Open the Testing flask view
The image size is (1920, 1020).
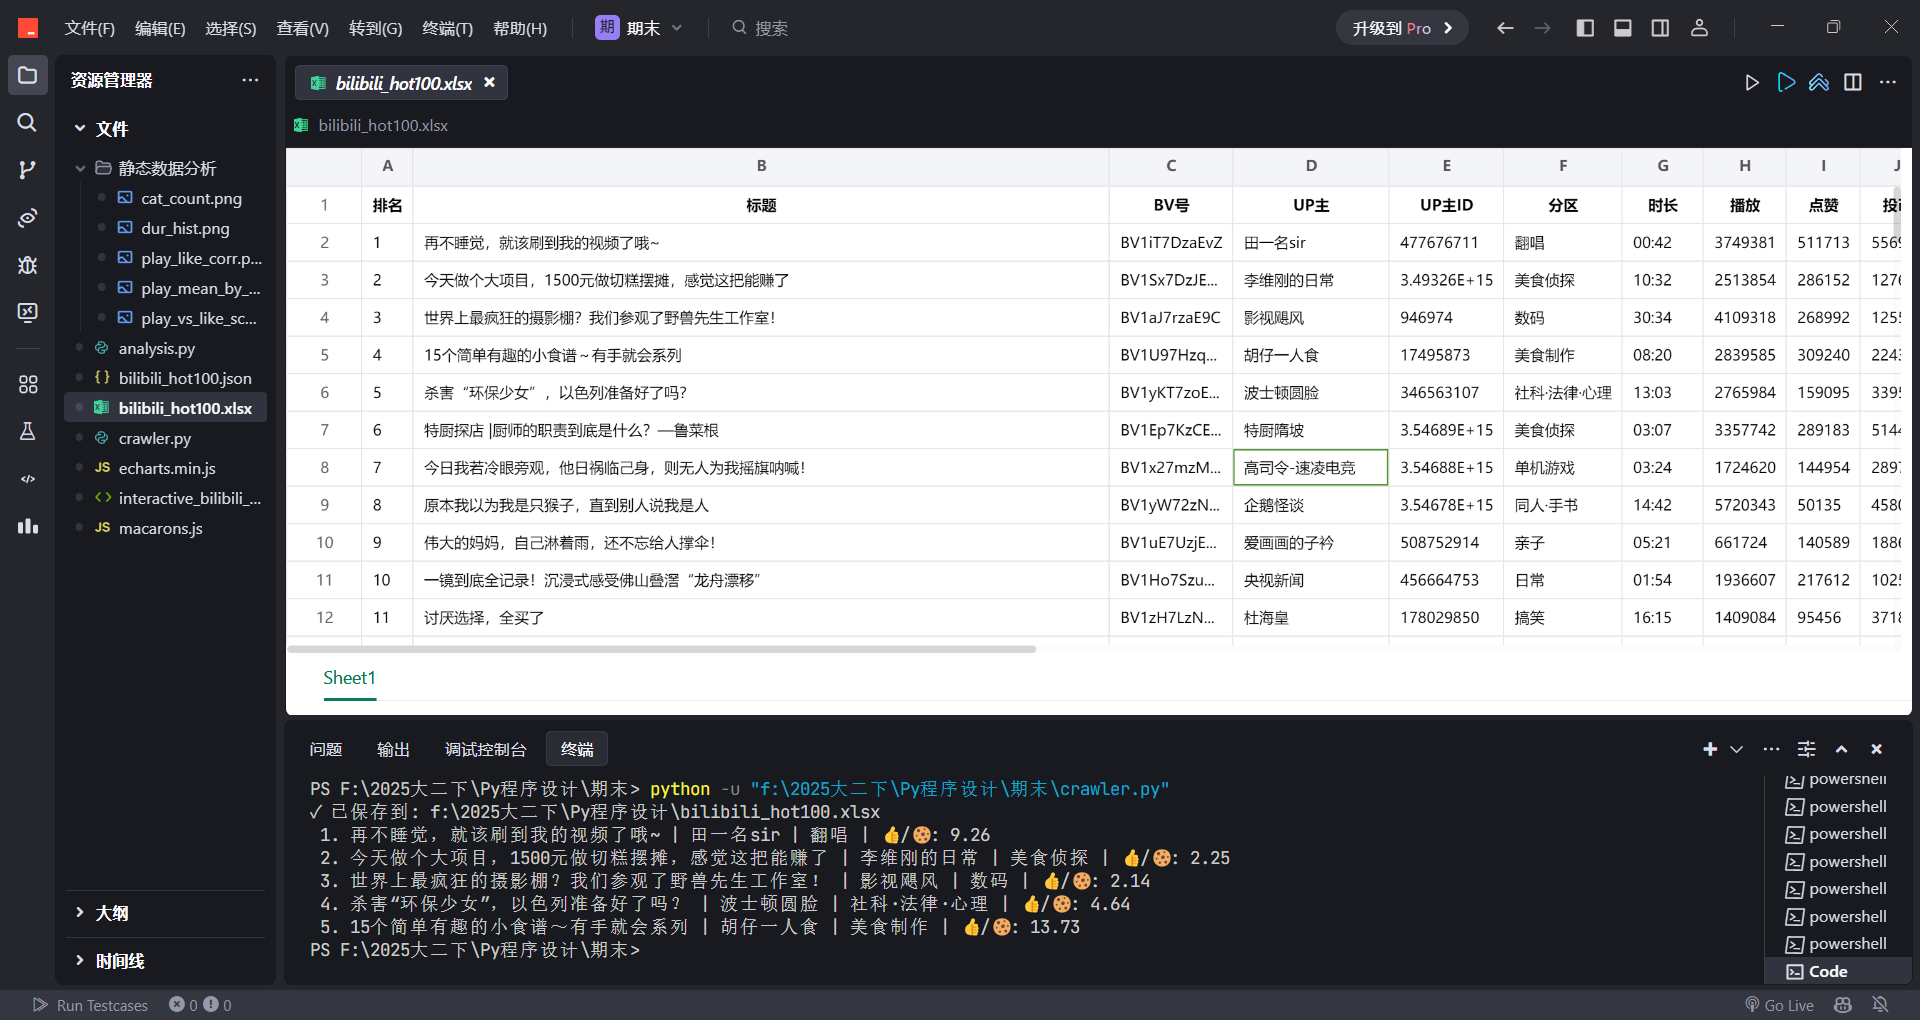point(28,431)
